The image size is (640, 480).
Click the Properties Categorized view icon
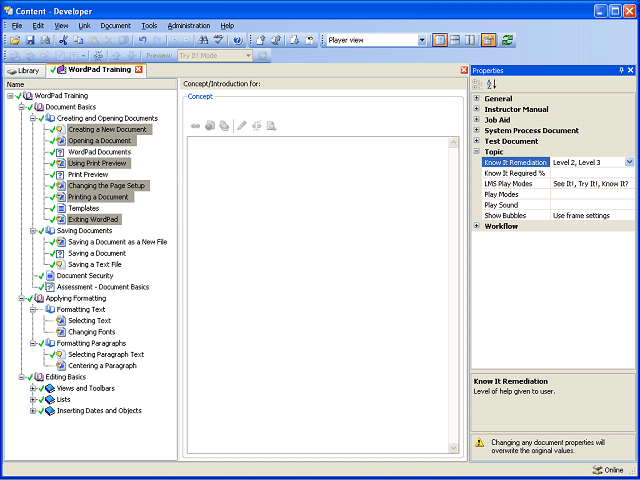[477, 84]
